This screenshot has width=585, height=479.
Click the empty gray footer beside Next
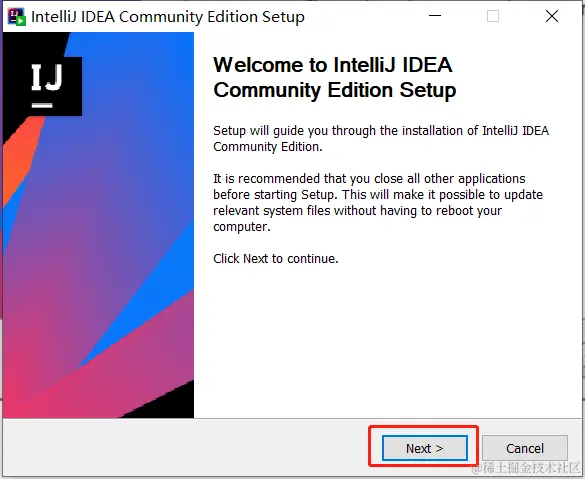point(187,448)
